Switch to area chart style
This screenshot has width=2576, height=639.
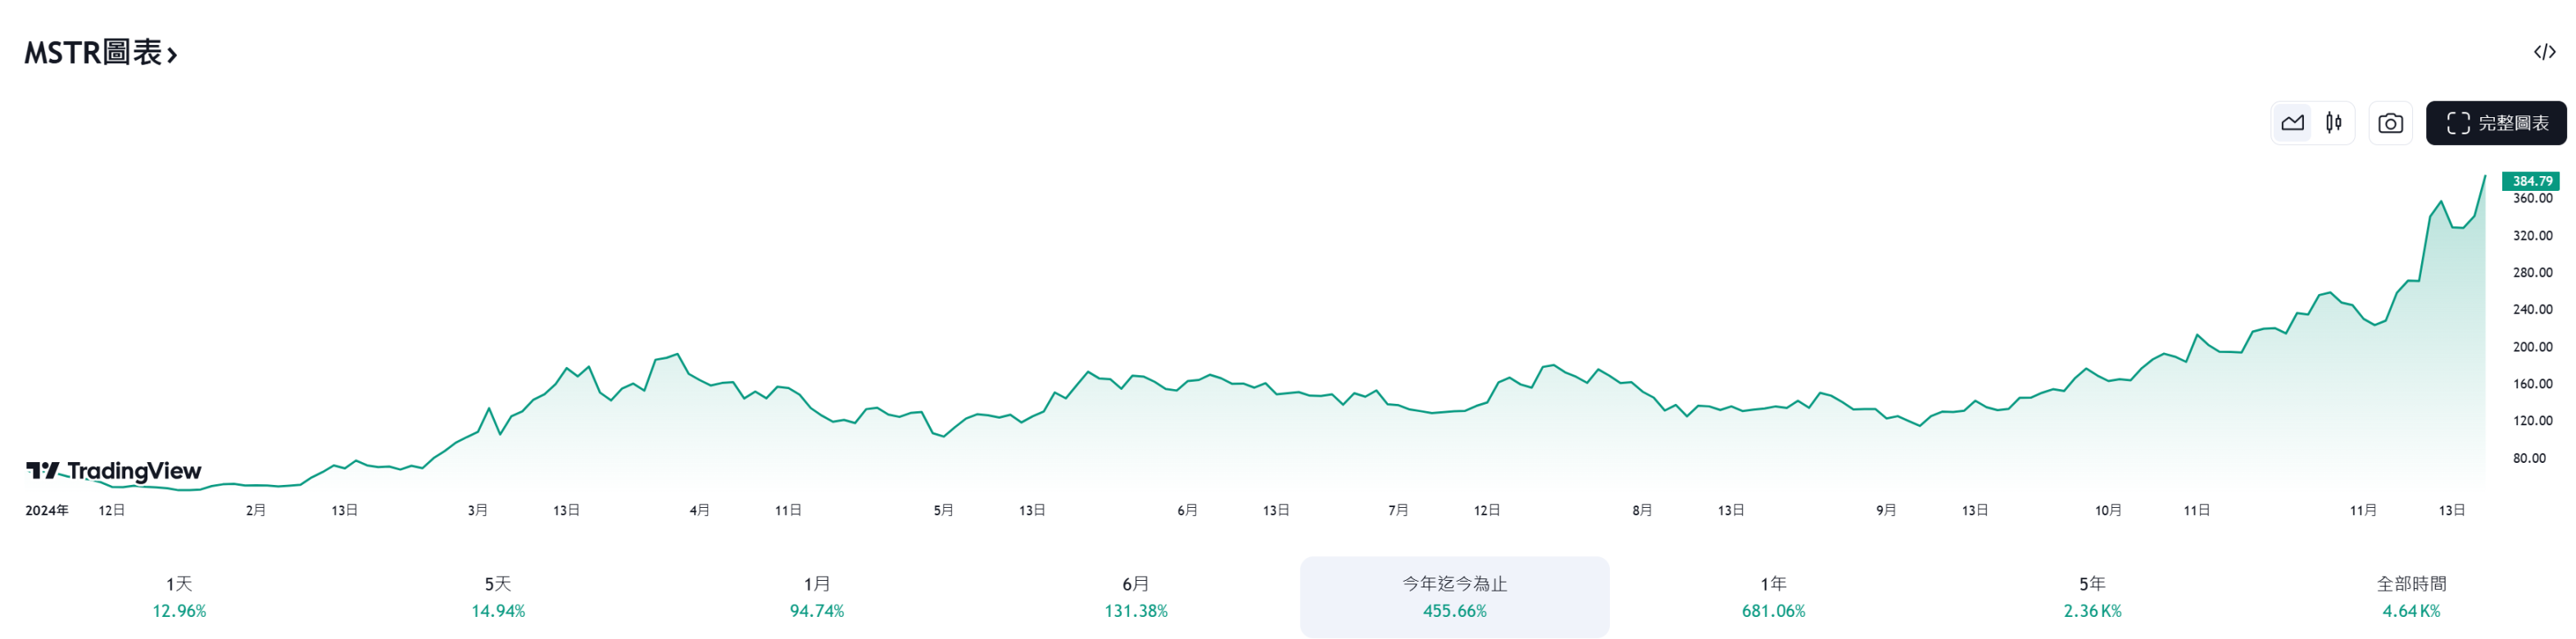[x=2292, y=123]
